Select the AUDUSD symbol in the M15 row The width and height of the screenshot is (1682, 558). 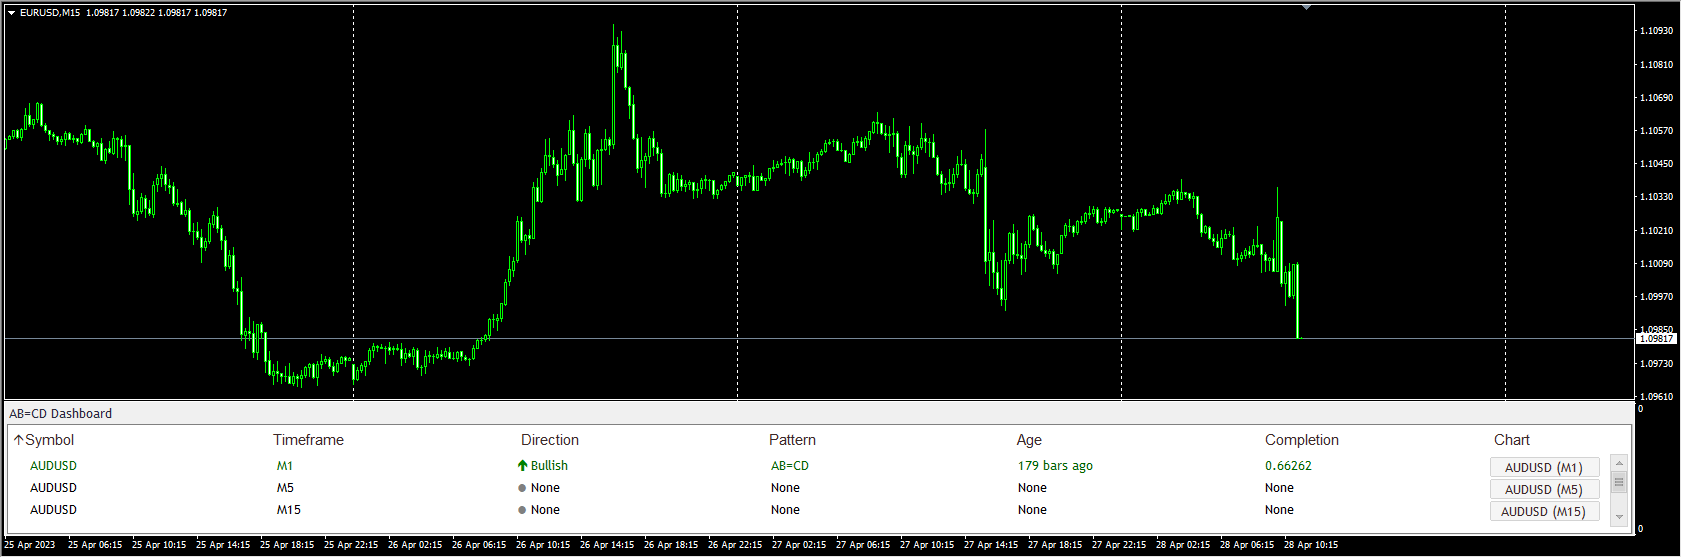pyautogui.click(x=53, y=510)
